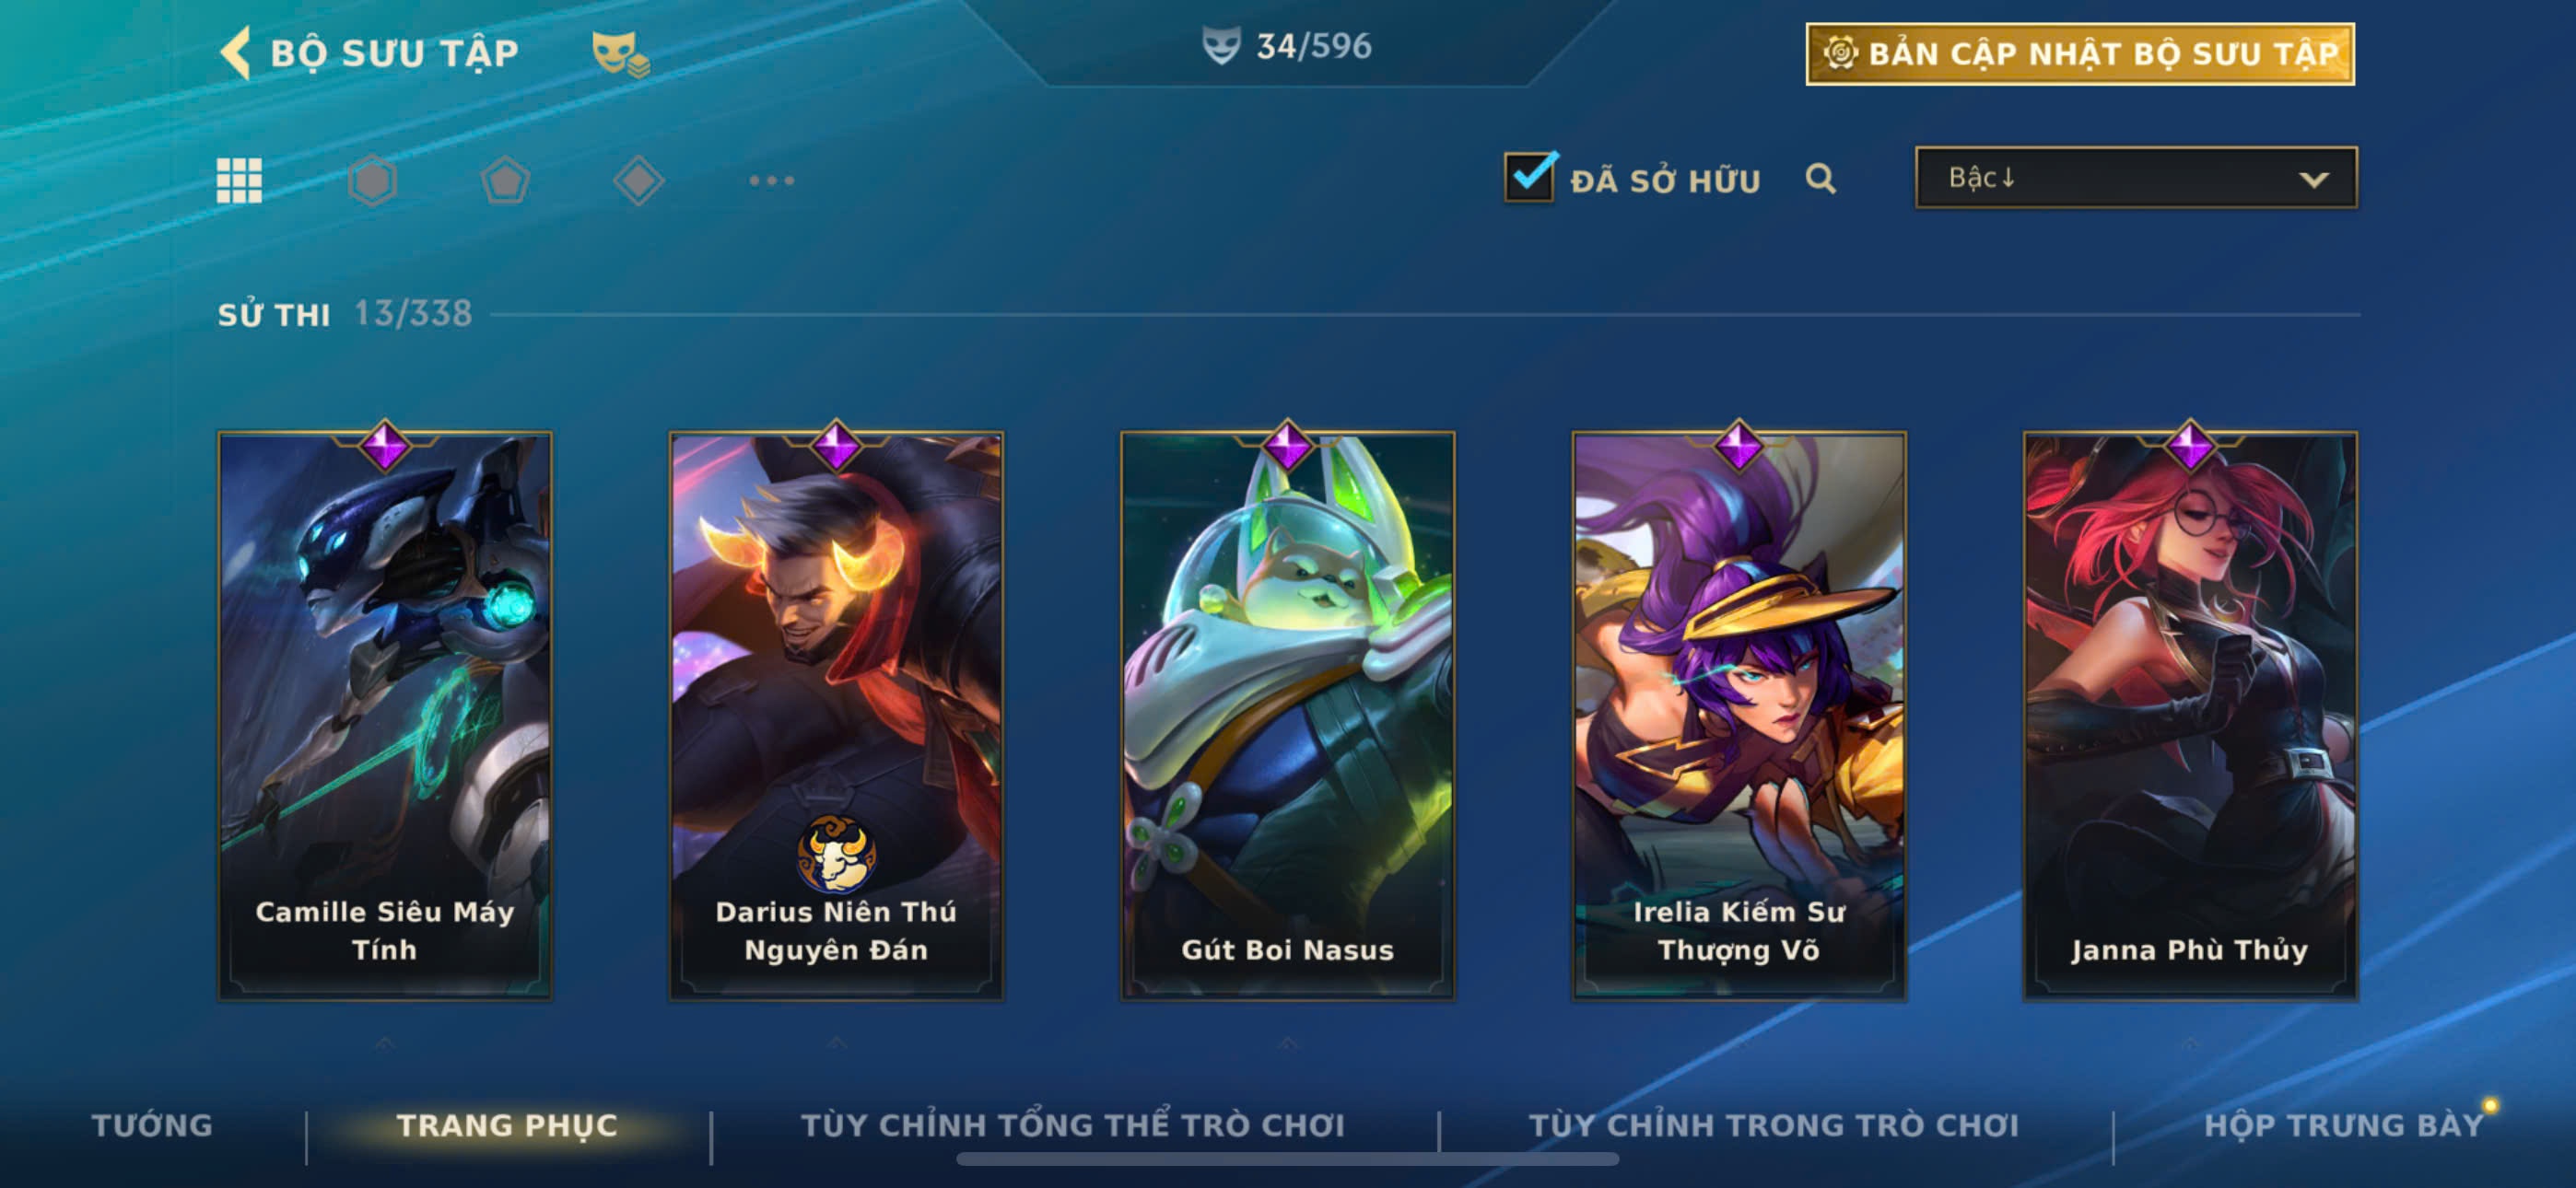This screenshot has height=1188, width=2576.
Task: Select Gút Boi Nasus skin card
Action: coord(1287,715)
